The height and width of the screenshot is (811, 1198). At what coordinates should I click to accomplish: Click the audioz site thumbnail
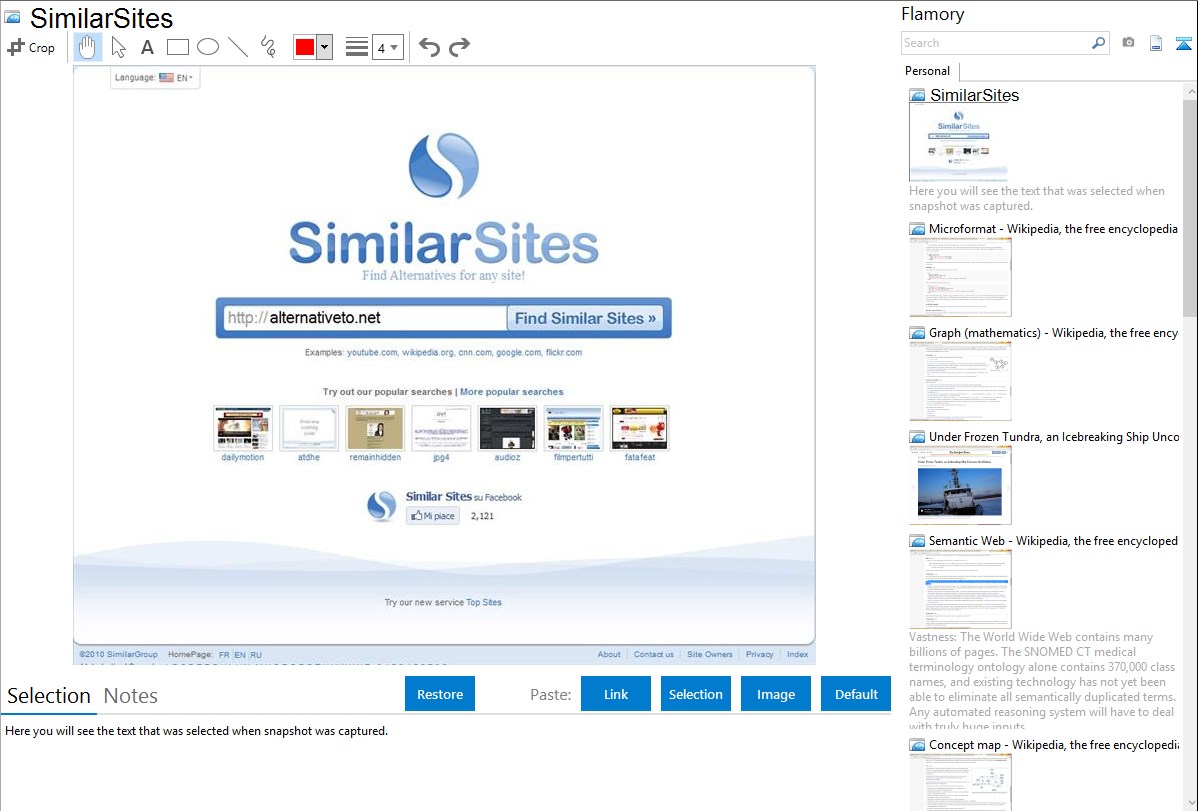507,428
